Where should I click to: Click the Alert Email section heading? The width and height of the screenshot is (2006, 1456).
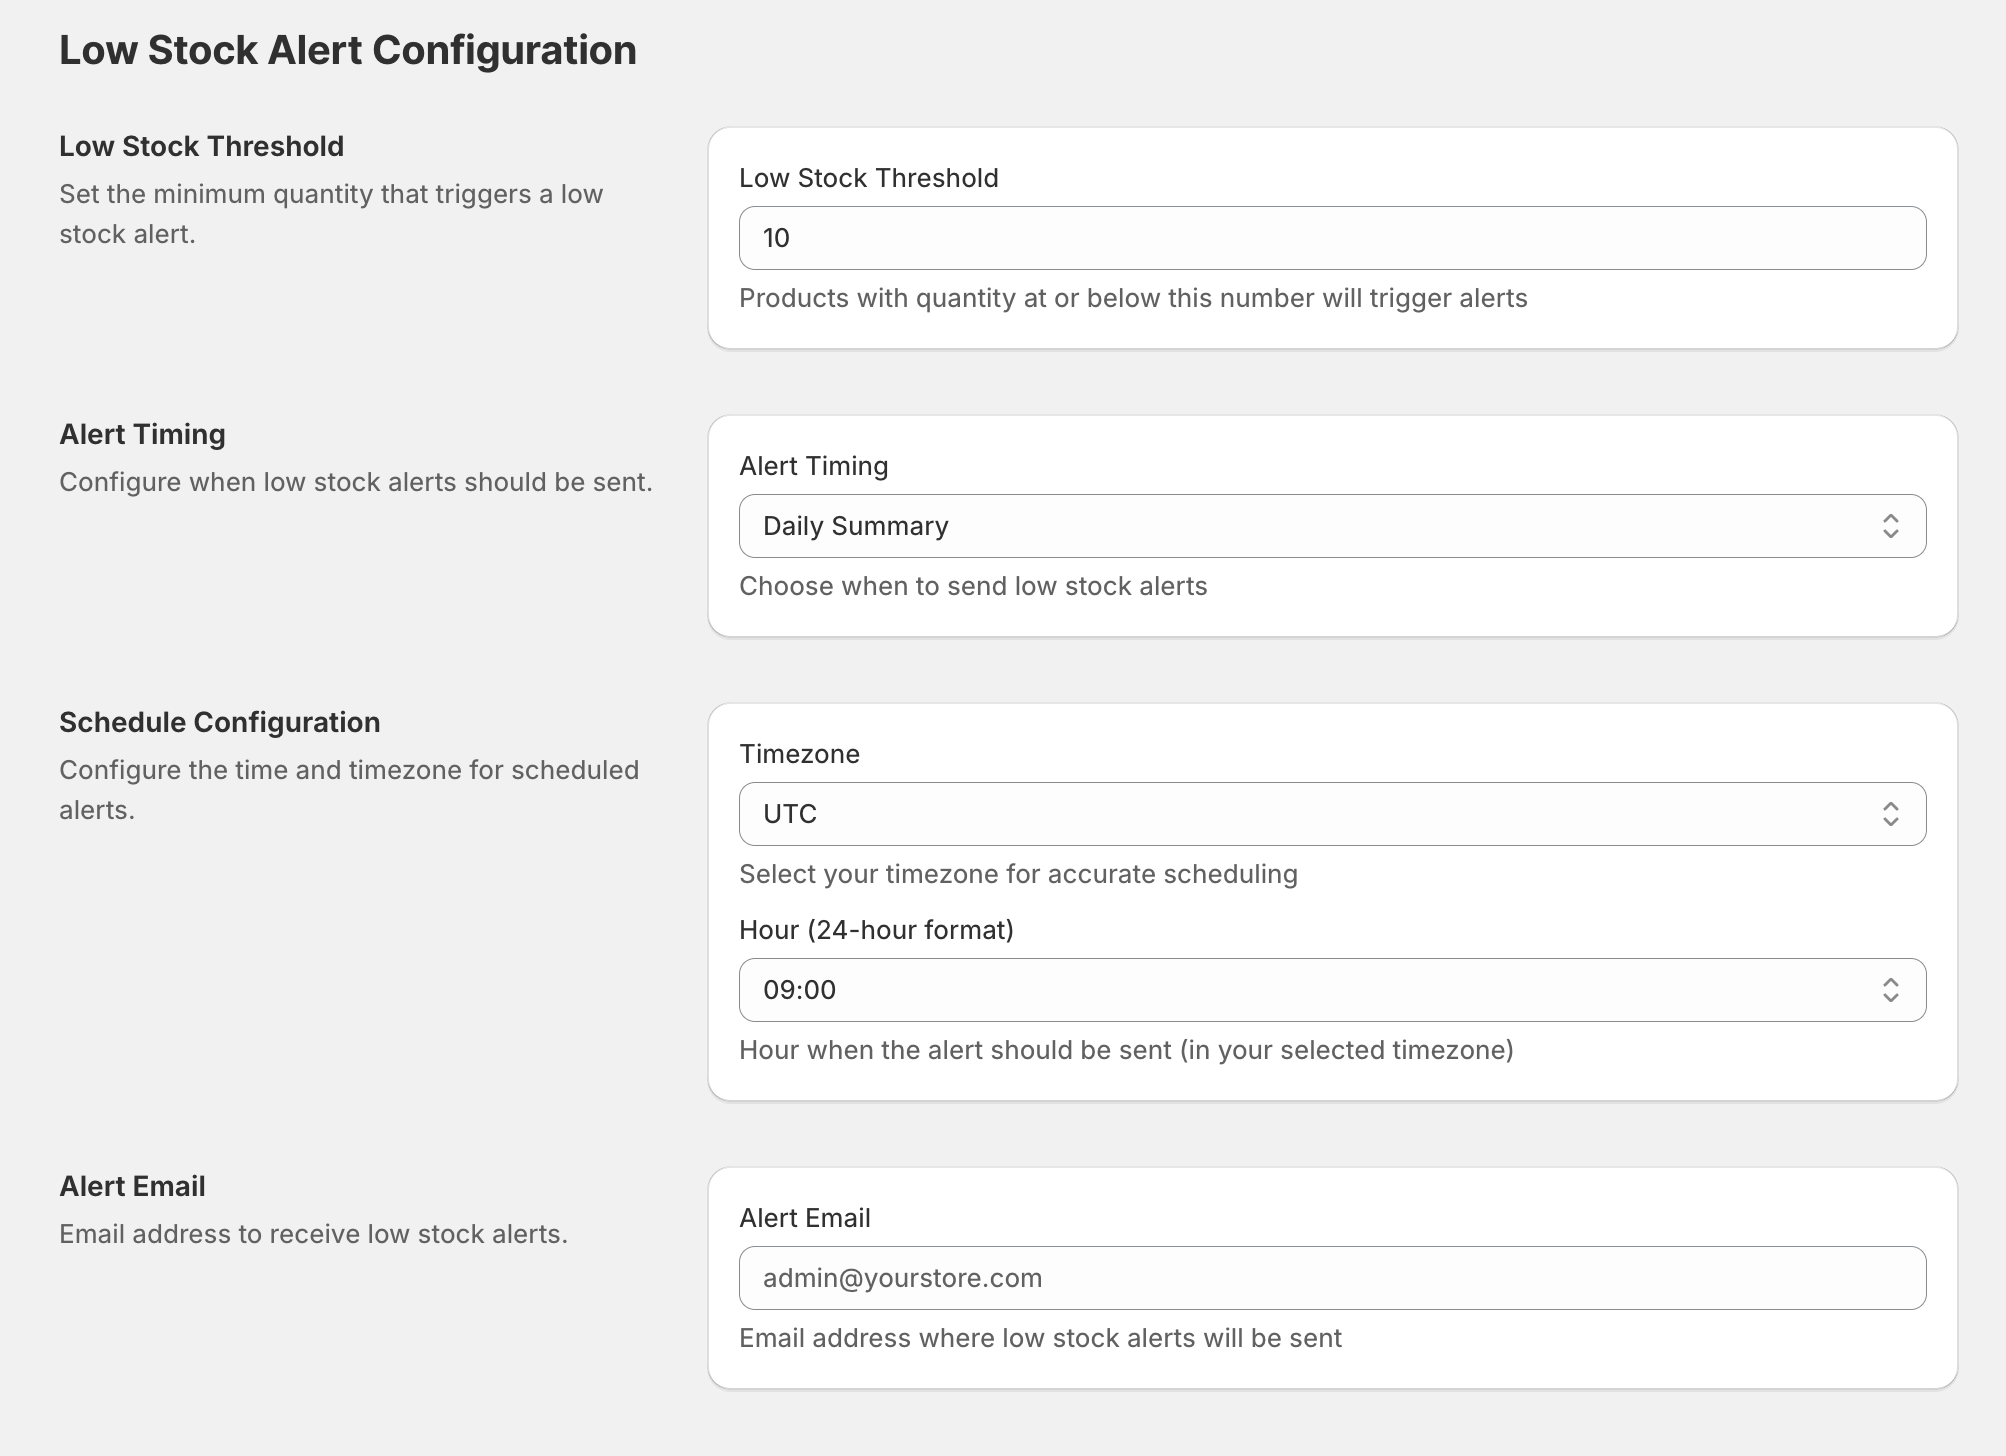click(x=132, y=1186)
